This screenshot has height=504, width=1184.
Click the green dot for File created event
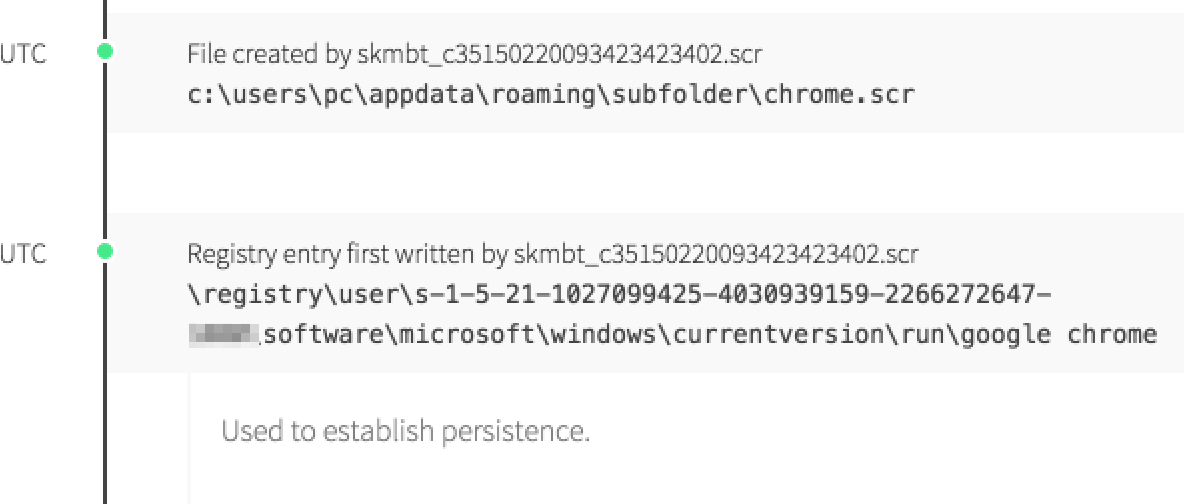point(105,51)
